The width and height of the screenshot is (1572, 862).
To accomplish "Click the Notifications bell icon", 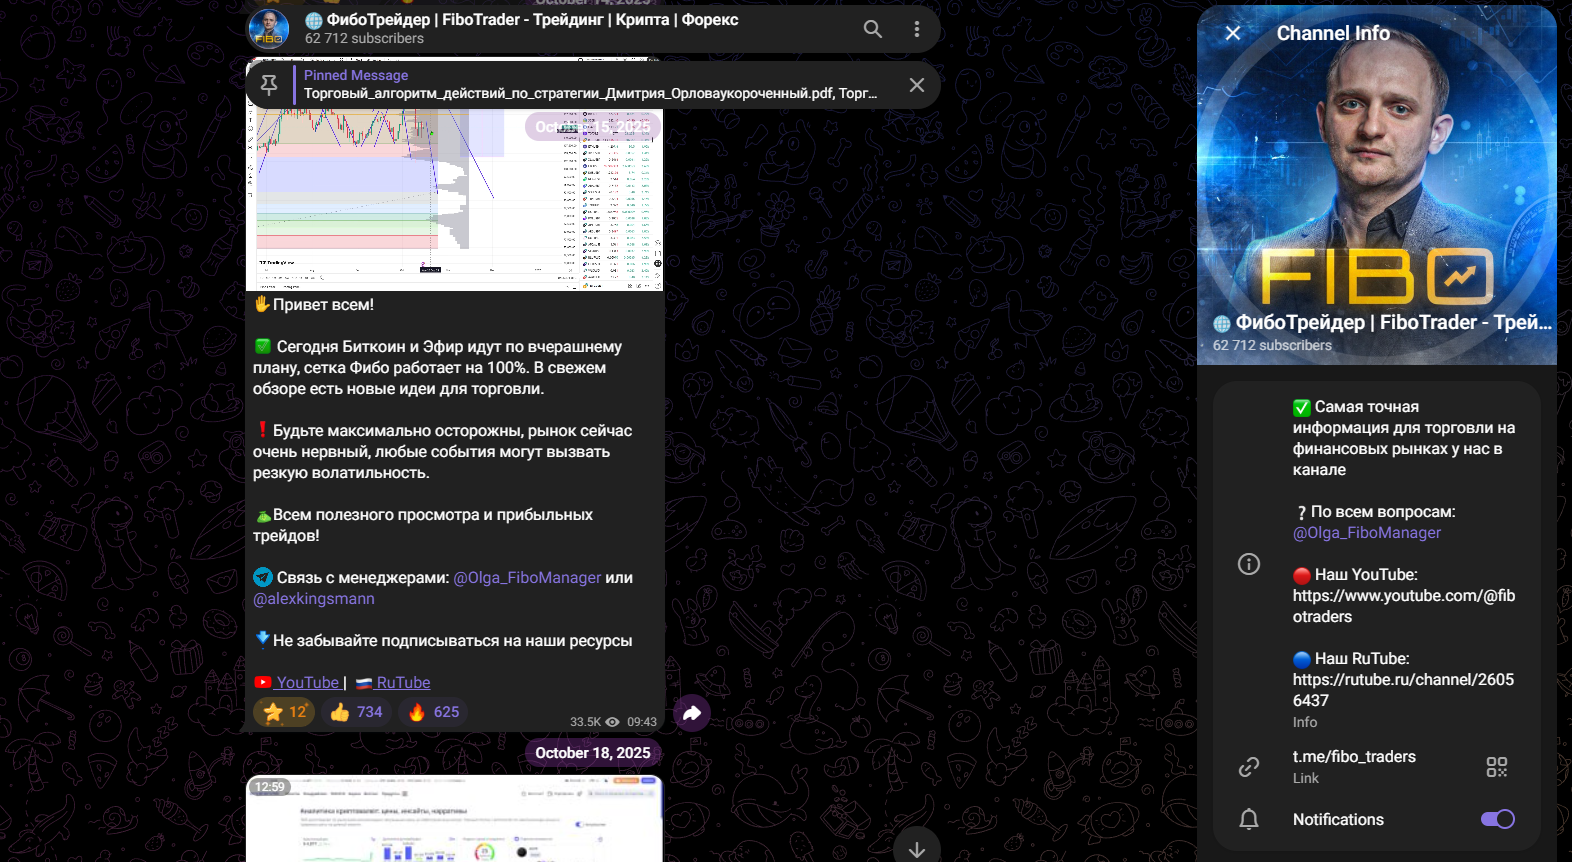I will (x=1249, y=820).
